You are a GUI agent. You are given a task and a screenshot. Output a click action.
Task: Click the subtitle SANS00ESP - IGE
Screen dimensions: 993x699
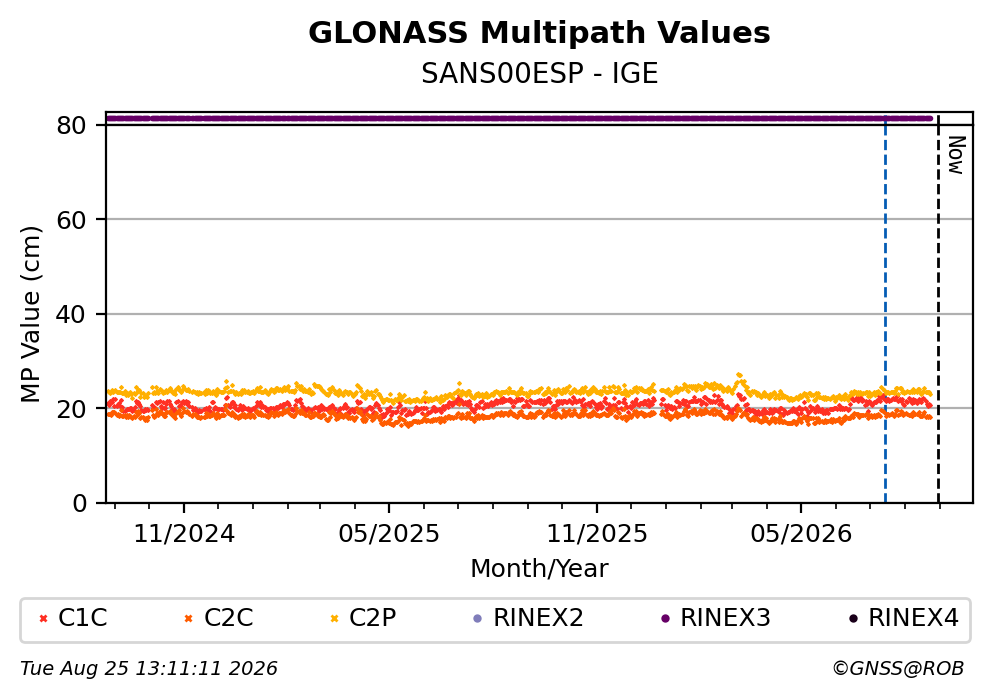click(540, 73)
